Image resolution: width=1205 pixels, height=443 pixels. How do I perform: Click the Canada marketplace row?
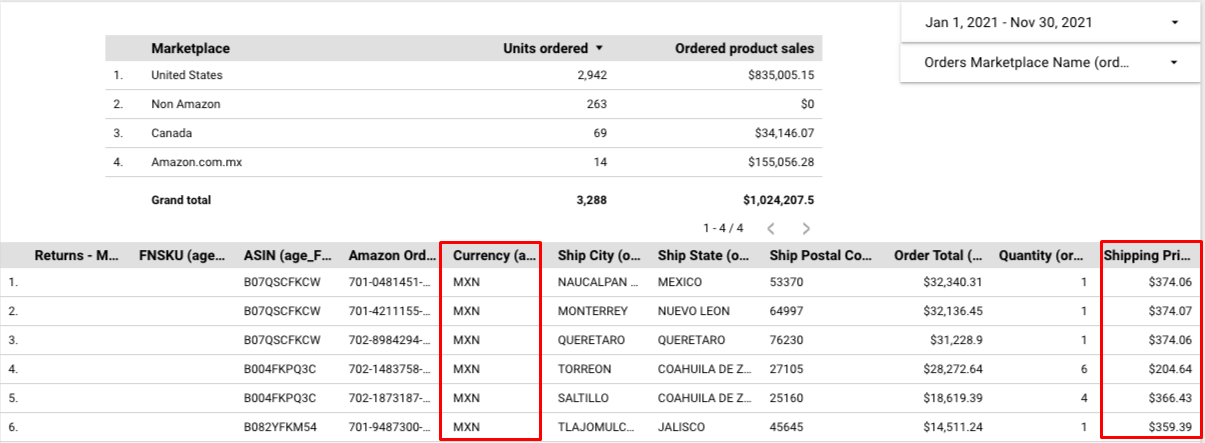pos(171,133)
